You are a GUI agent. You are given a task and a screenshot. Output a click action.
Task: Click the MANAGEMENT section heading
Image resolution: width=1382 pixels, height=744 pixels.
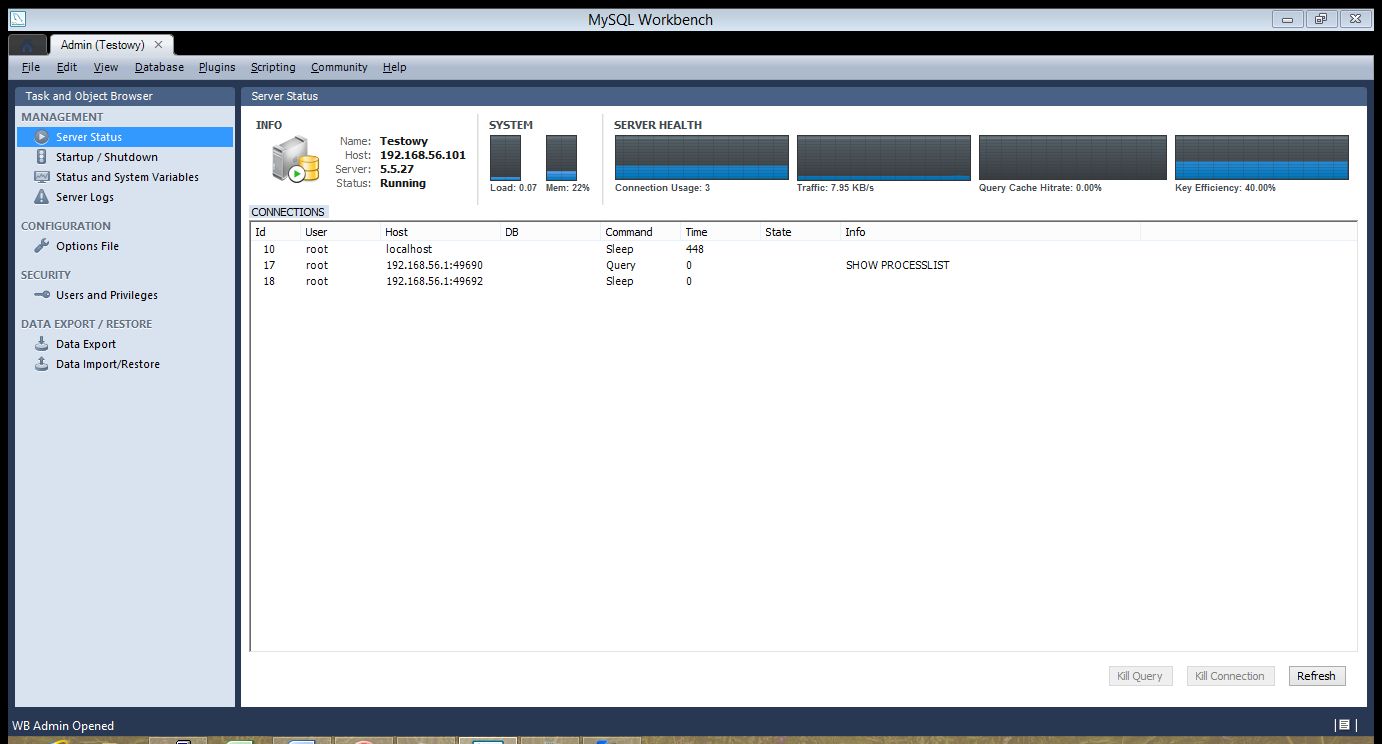pos(62,117)
